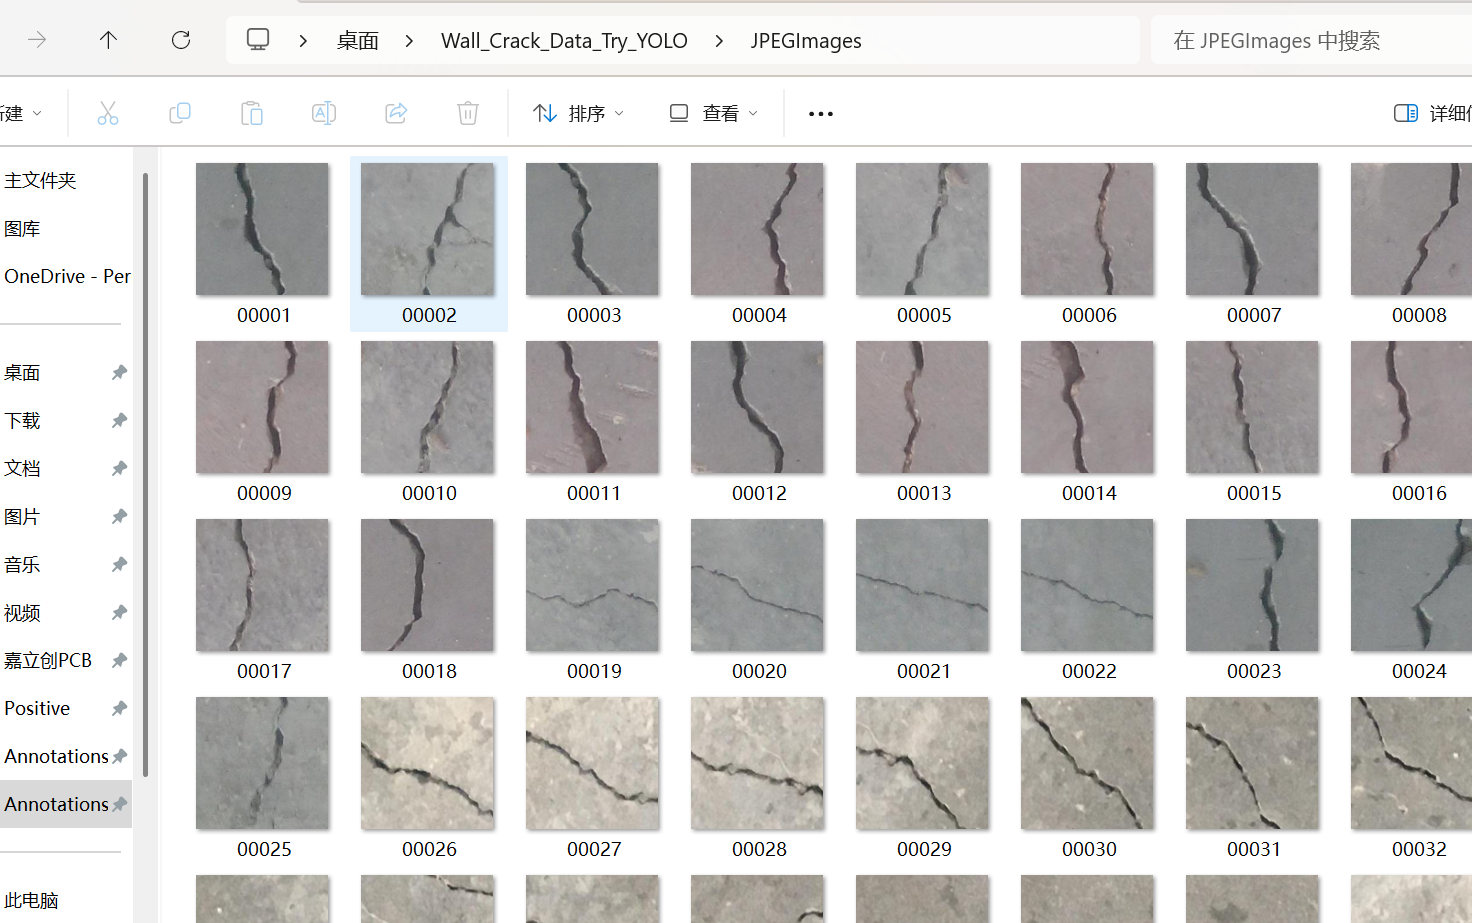The image size is (1472, 923).
Task: Click the forward navigation arrow
Action: (37, 40)
